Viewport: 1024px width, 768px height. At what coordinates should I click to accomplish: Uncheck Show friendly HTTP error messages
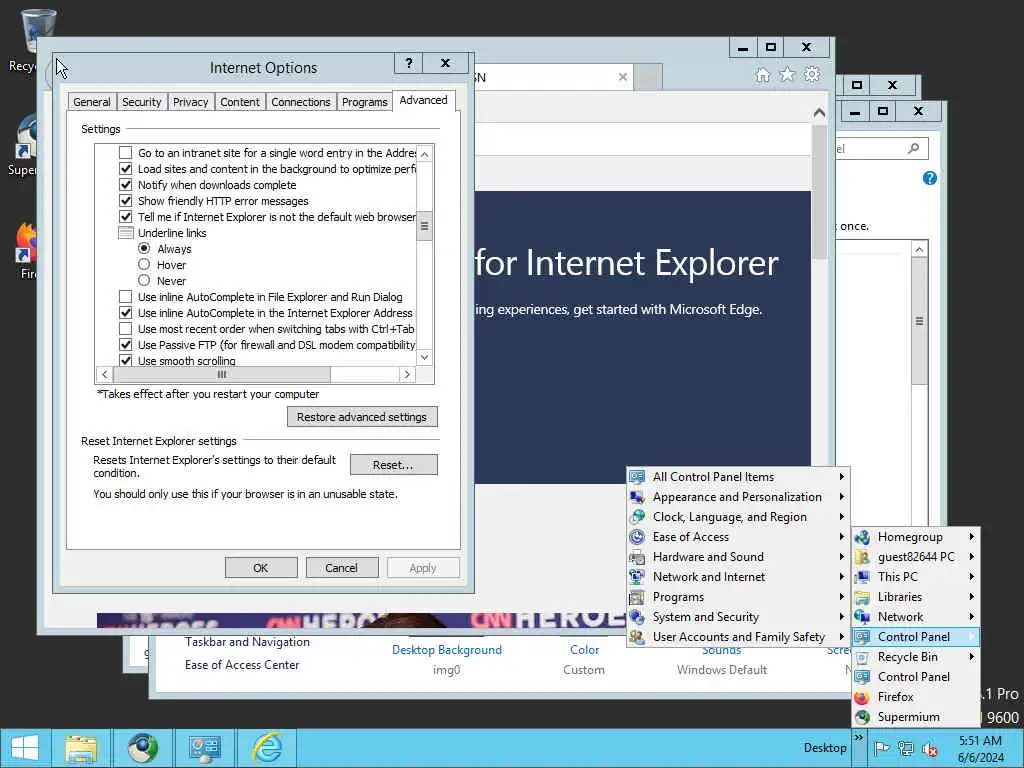pyautogui.click(x=125, y=200)
